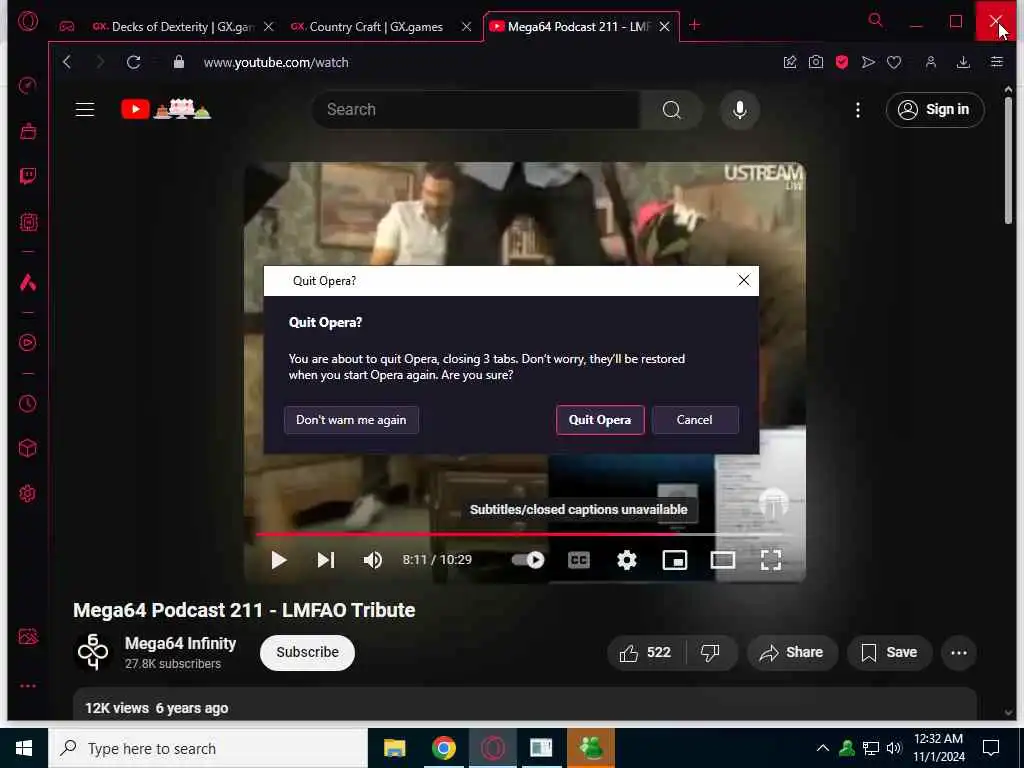Click the tab search magnifier icon
This screenshot has height=768, width=1024.
[875, 20]
